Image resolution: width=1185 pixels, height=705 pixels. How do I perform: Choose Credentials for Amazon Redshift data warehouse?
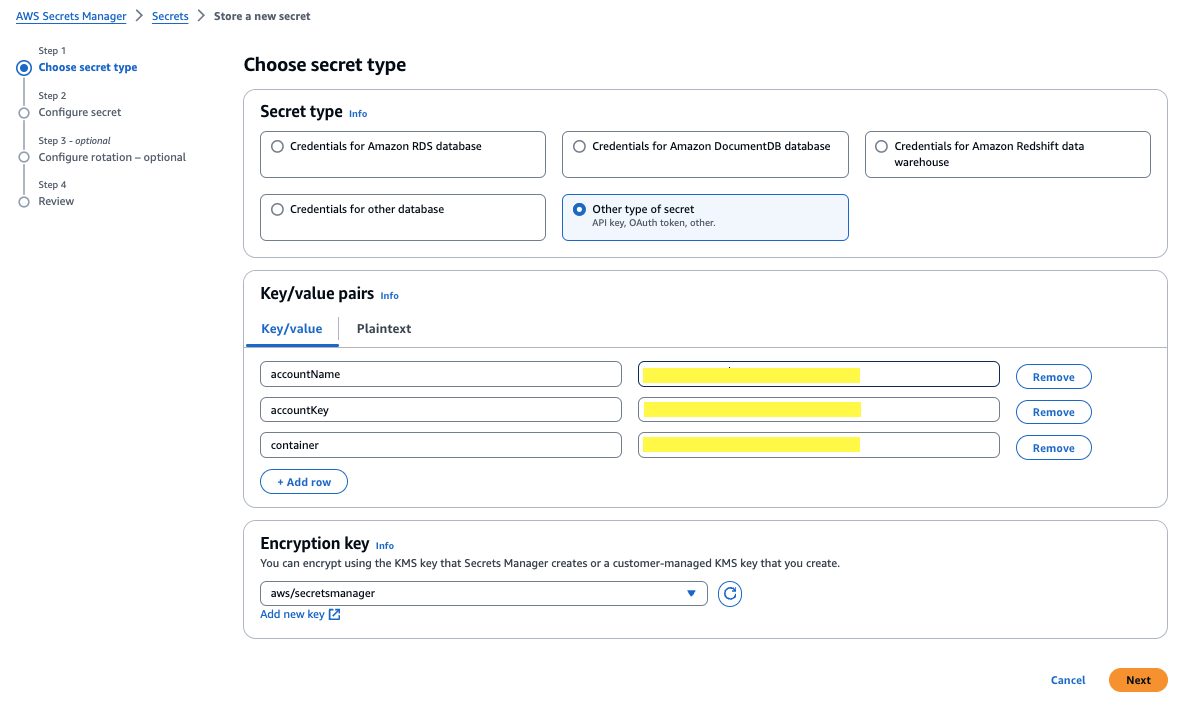(x=882, y=146)
